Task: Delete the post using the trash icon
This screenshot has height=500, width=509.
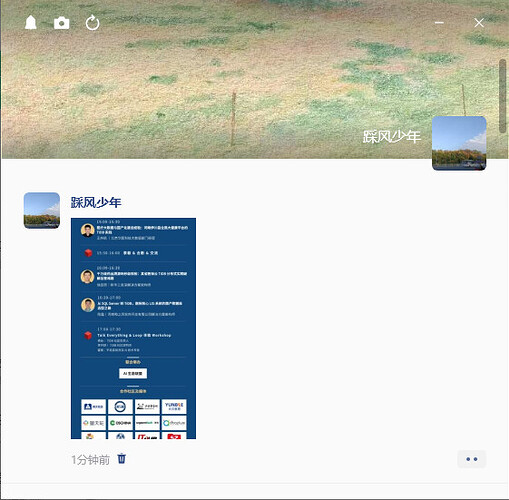Action: 122,459
